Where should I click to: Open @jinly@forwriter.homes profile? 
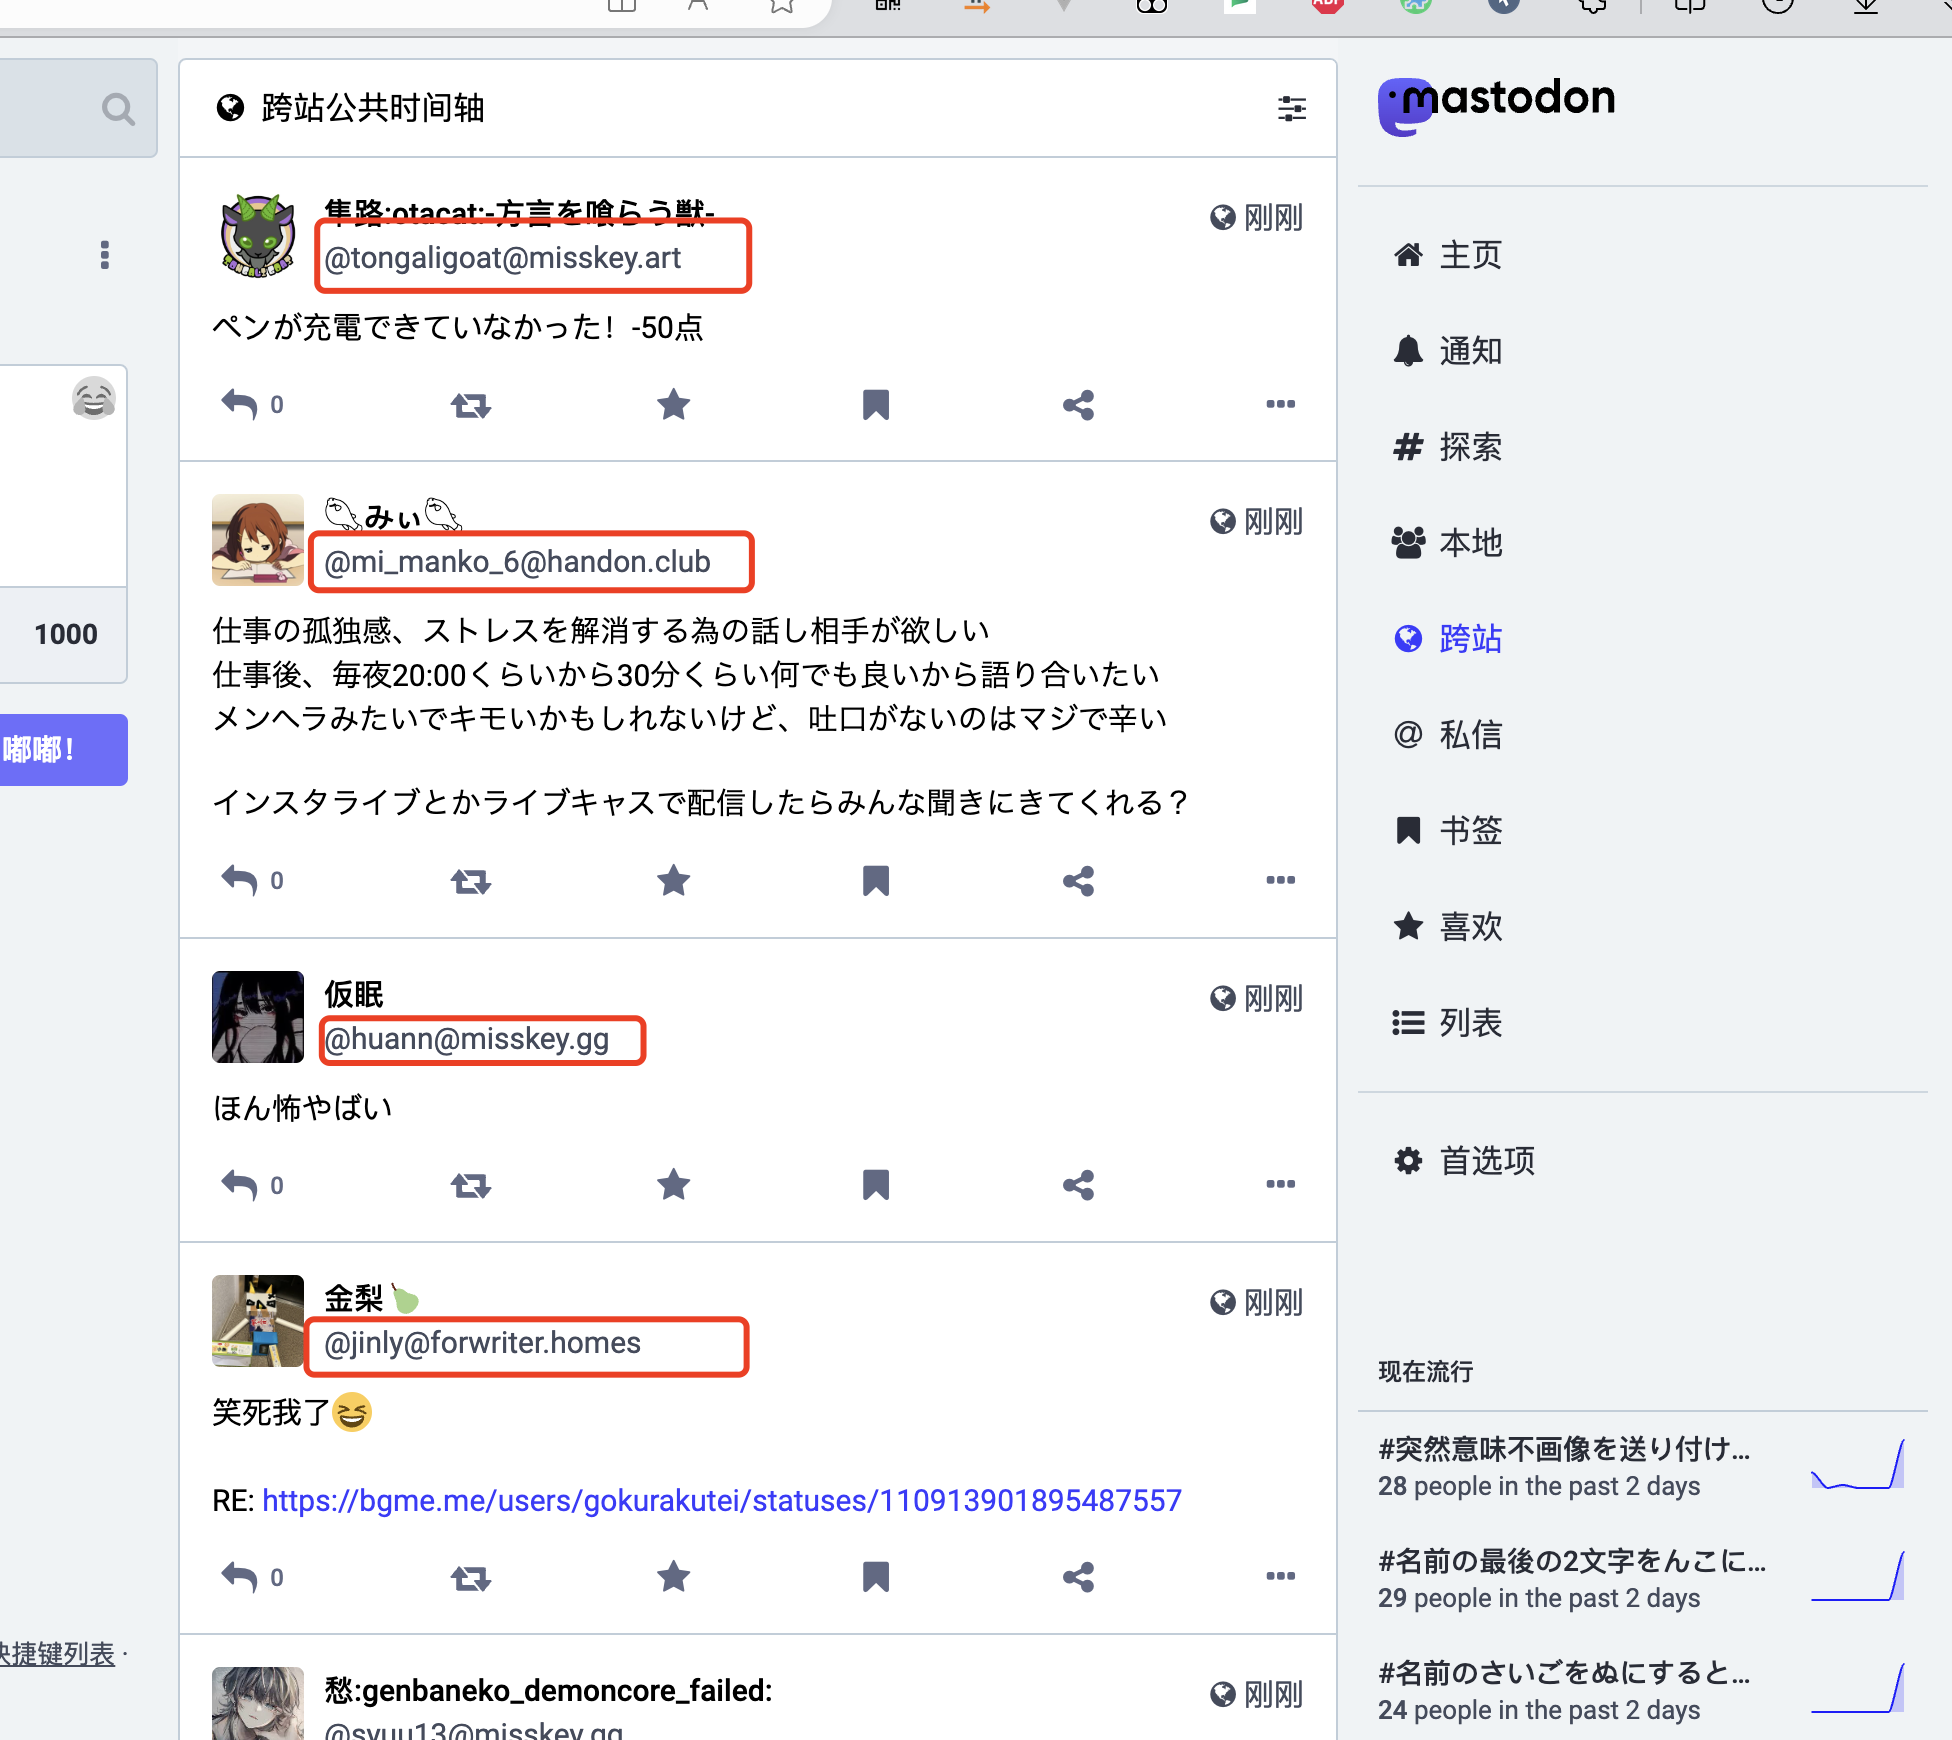483,1343
